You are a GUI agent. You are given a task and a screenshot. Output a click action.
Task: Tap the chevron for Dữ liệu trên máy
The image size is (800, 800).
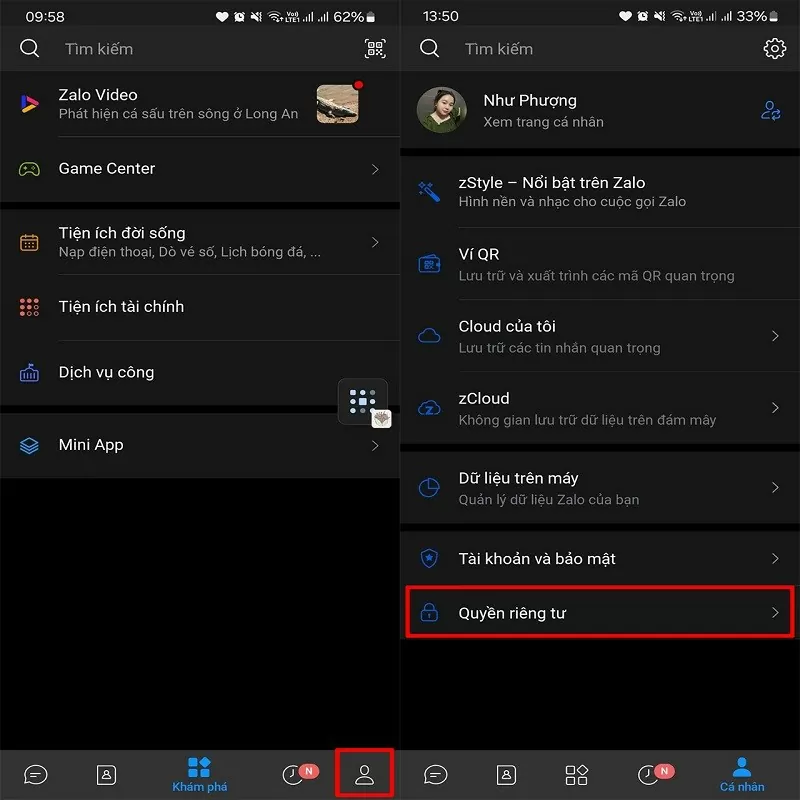click(x=775, y=488)
